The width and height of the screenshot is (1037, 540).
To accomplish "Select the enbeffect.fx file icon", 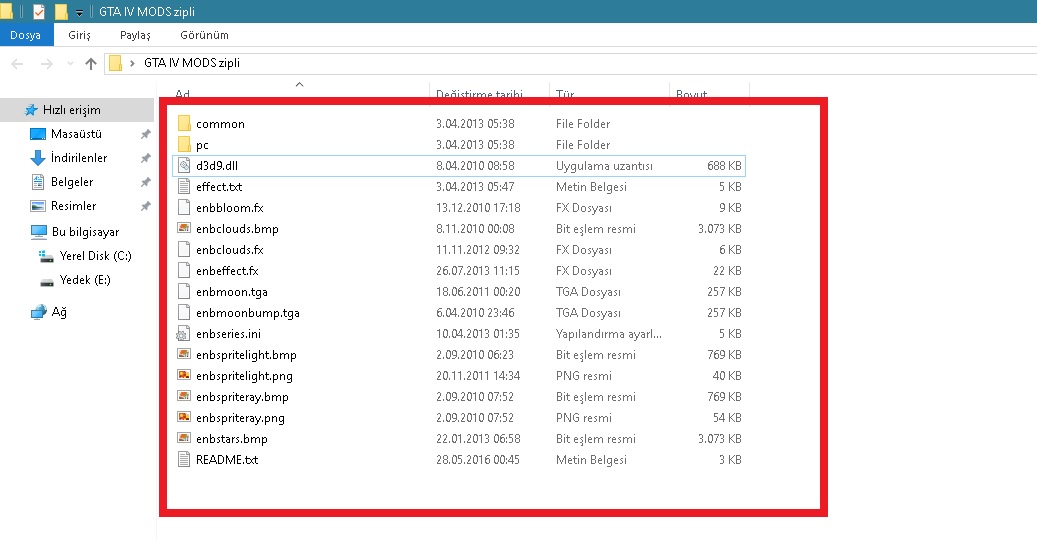I will (x=185, y=271).
